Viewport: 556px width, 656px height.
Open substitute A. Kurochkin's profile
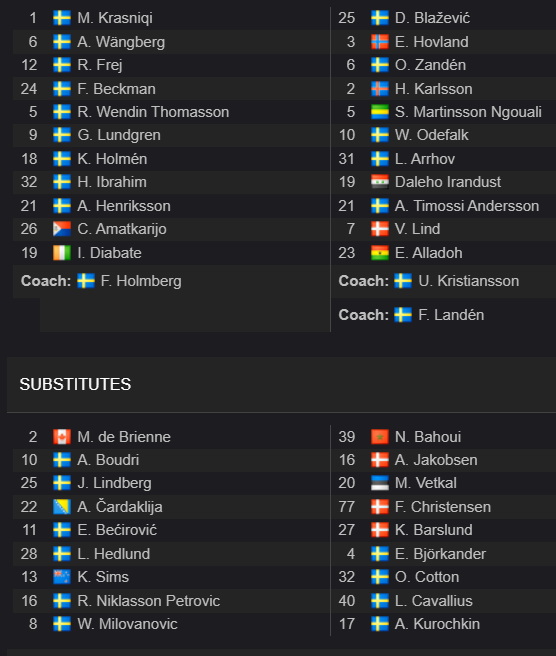437,624
